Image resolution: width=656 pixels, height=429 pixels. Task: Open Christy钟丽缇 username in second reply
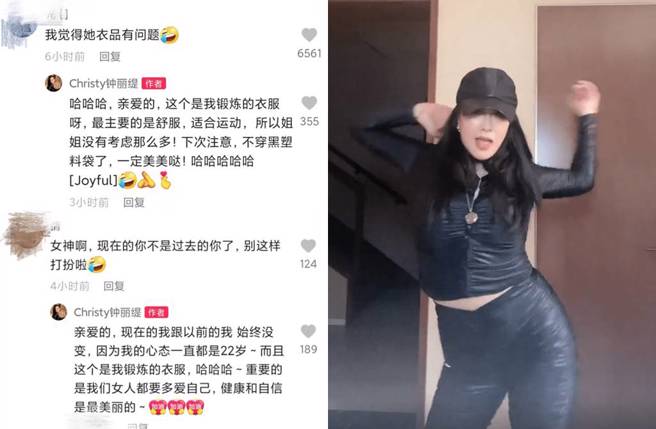108,312
